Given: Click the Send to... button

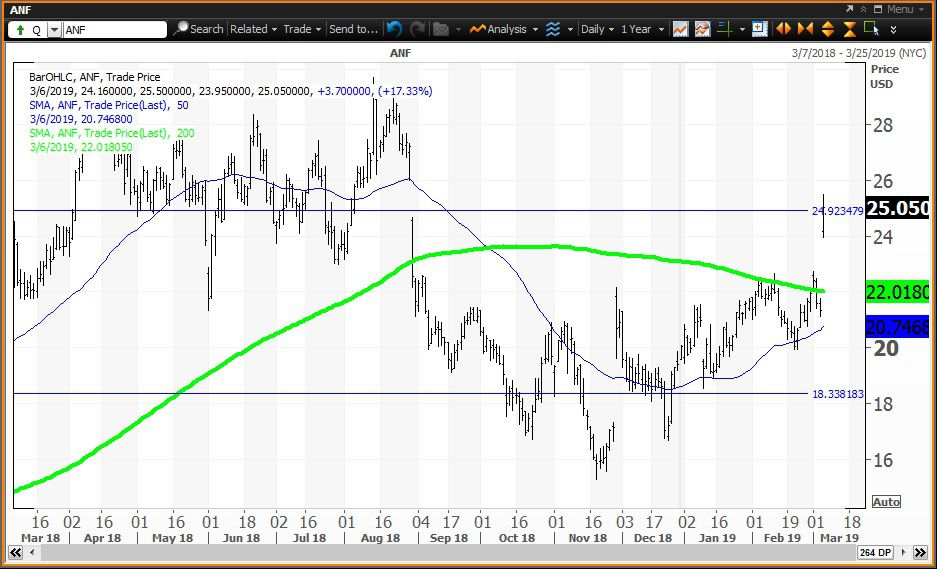Looking at the screenshot, I should pyautogui.click(x=354, y=29).
